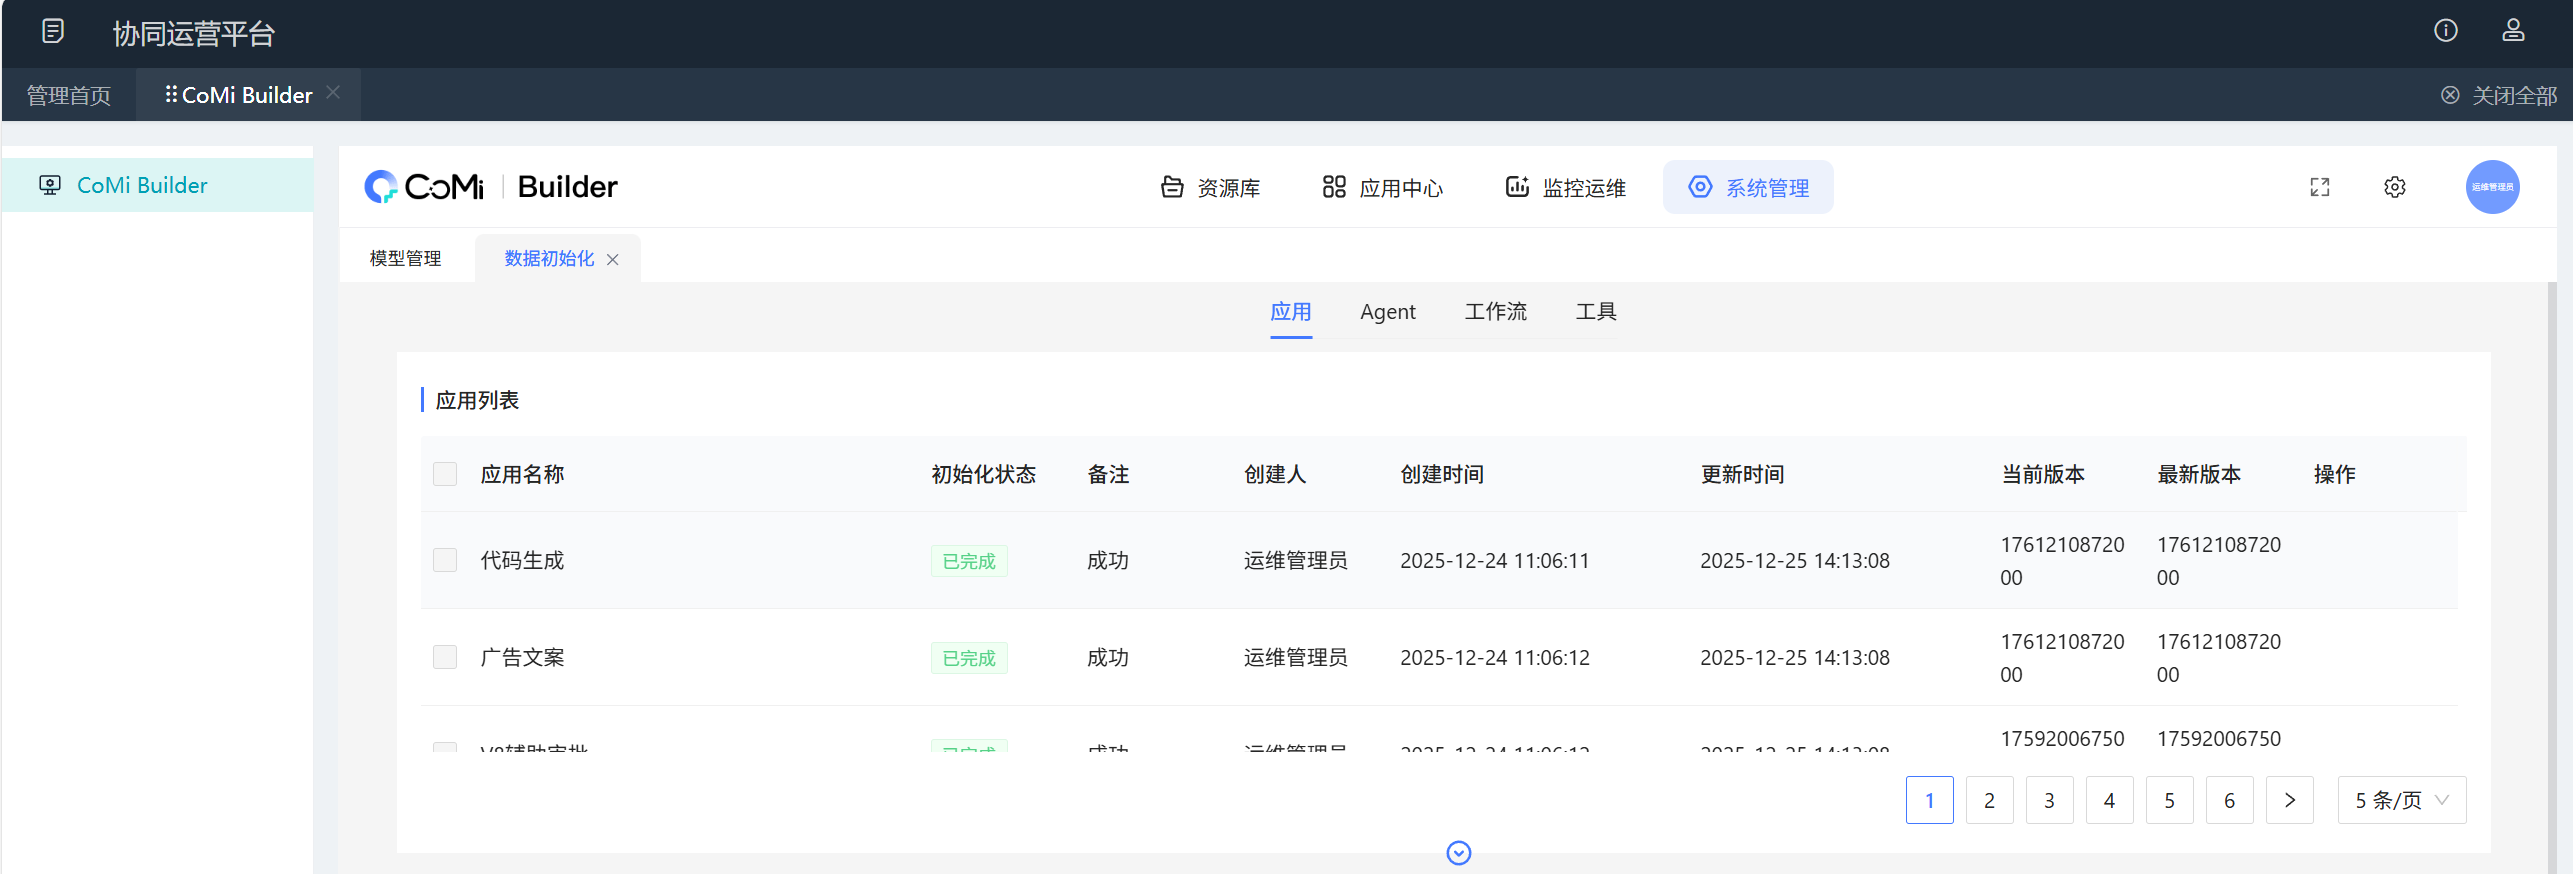
Task: Click the circled down-chevron expander at bottom
Action: 1459,853
